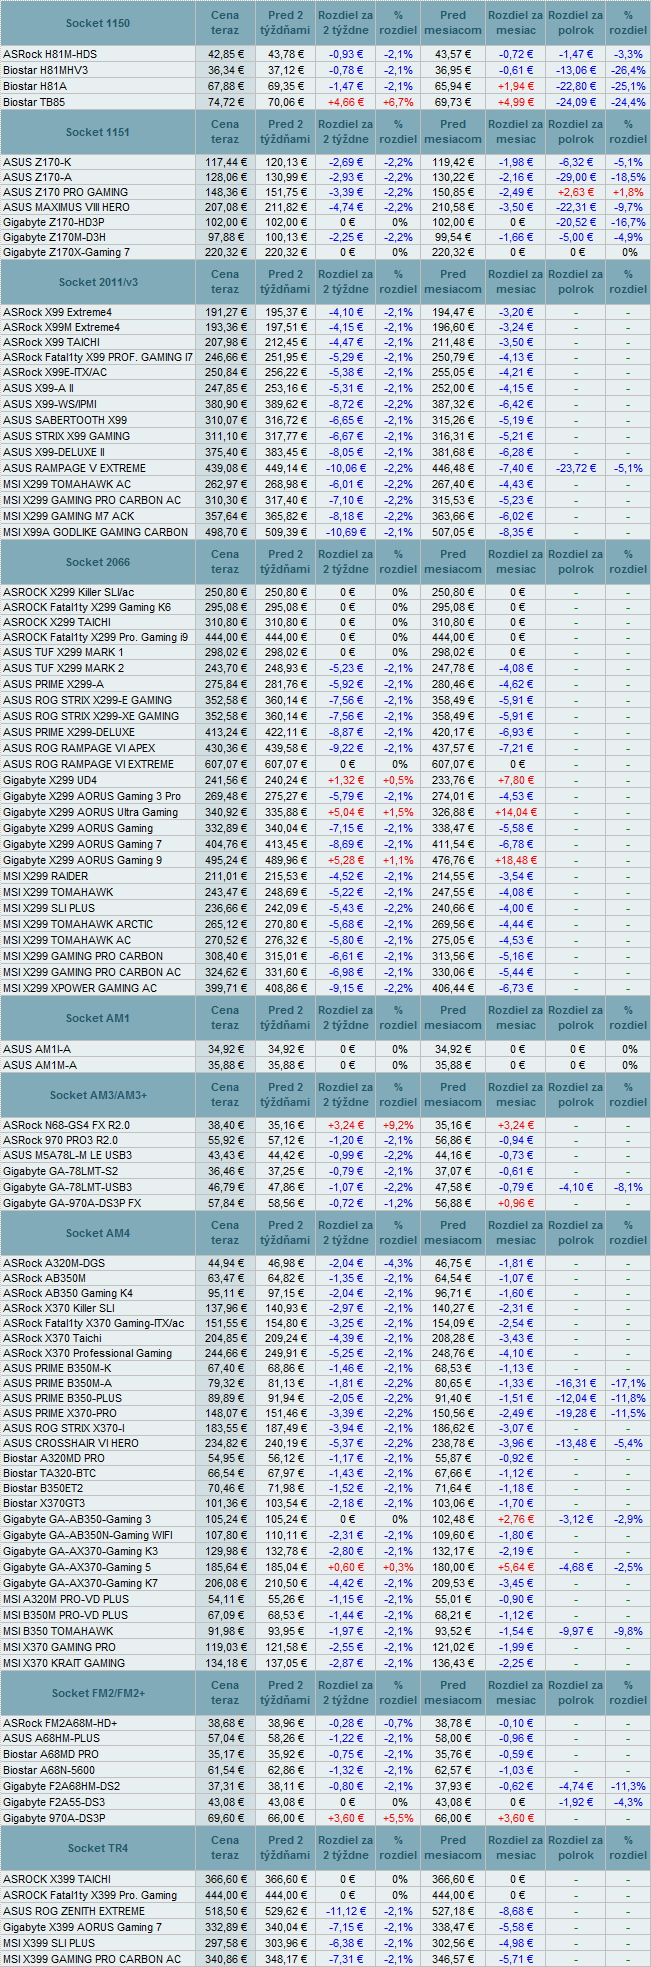651x1967 pixels.
Task: Select +5,5% for Gigabyte 970A-DS3P
Action: [398, 1818]
